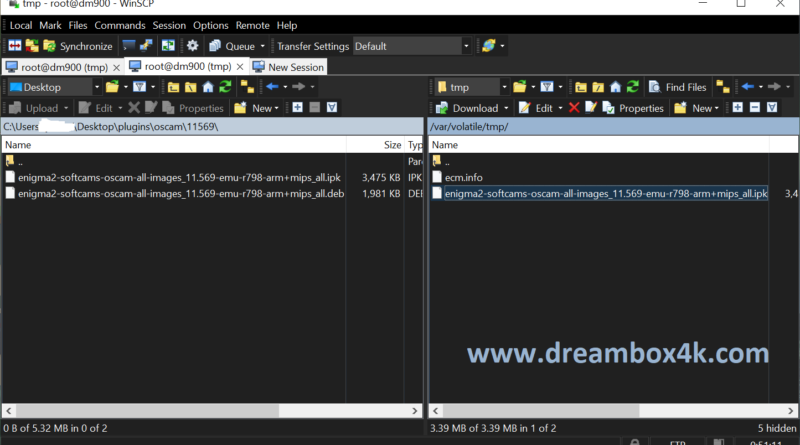This screenshot has width=800, height=445.
Task: Click the remote Open Directory folder icon
Action: (520, 87)
